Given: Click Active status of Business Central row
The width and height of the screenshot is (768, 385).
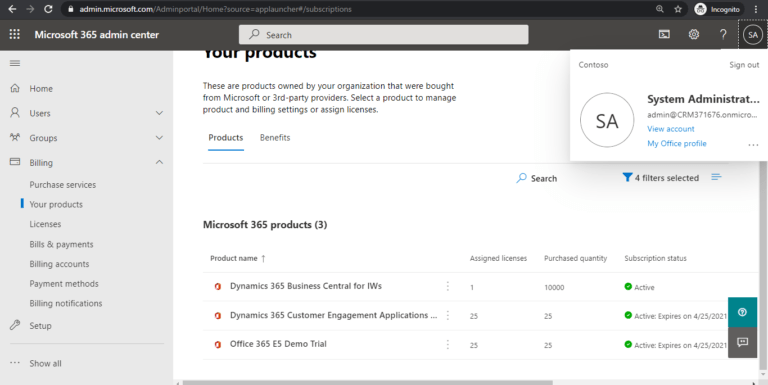Looking at the screenshot, I should [x=639, y=287].
